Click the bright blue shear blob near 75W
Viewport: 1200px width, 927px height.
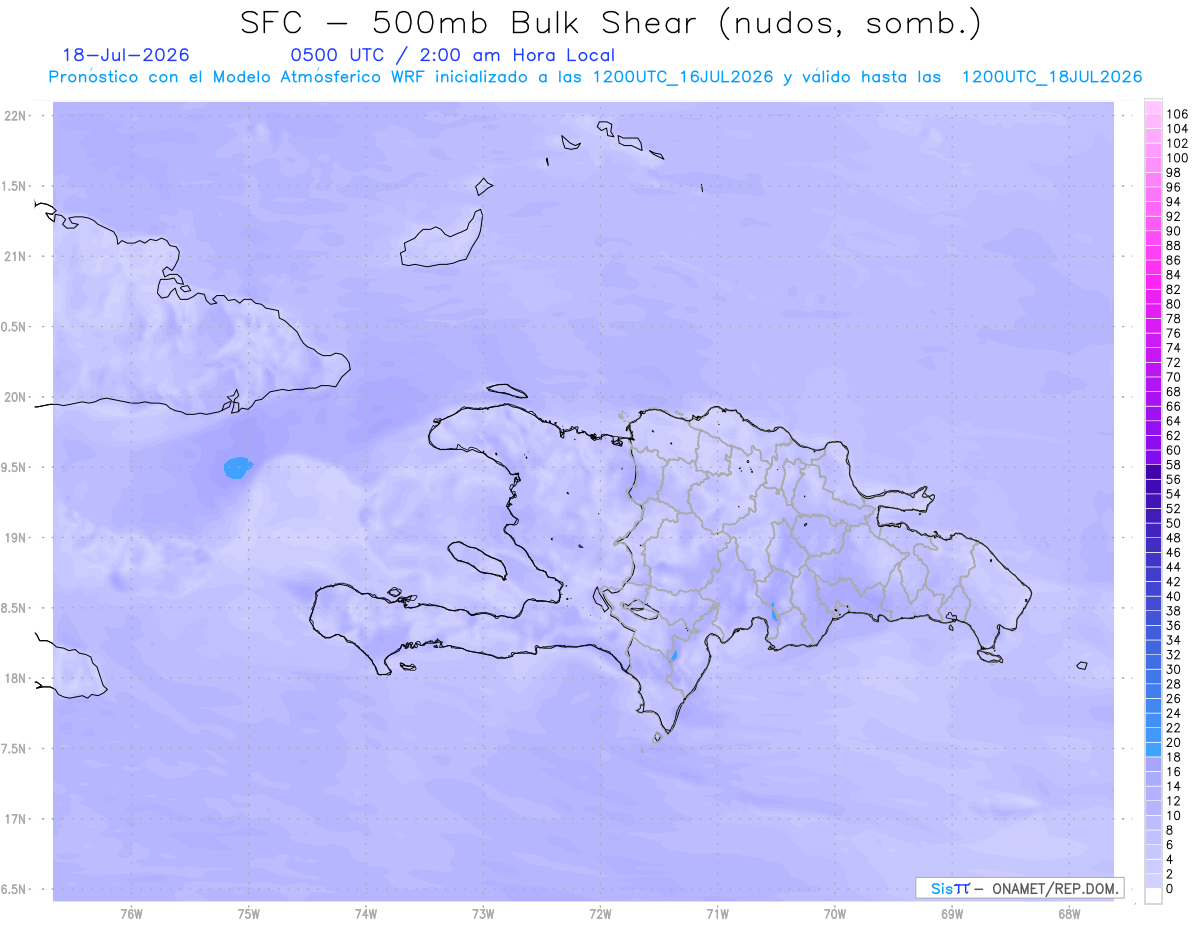237,467
